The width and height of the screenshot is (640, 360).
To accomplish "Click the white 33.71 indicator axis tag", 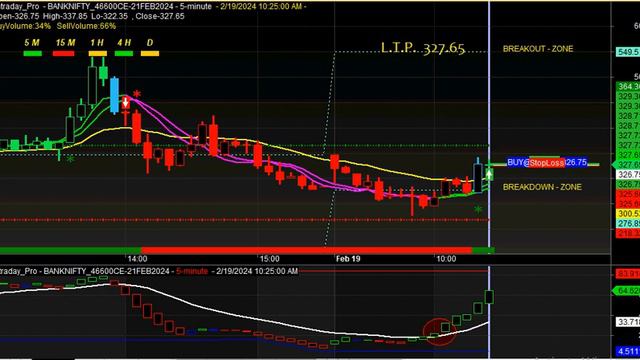I will (627, 322).
